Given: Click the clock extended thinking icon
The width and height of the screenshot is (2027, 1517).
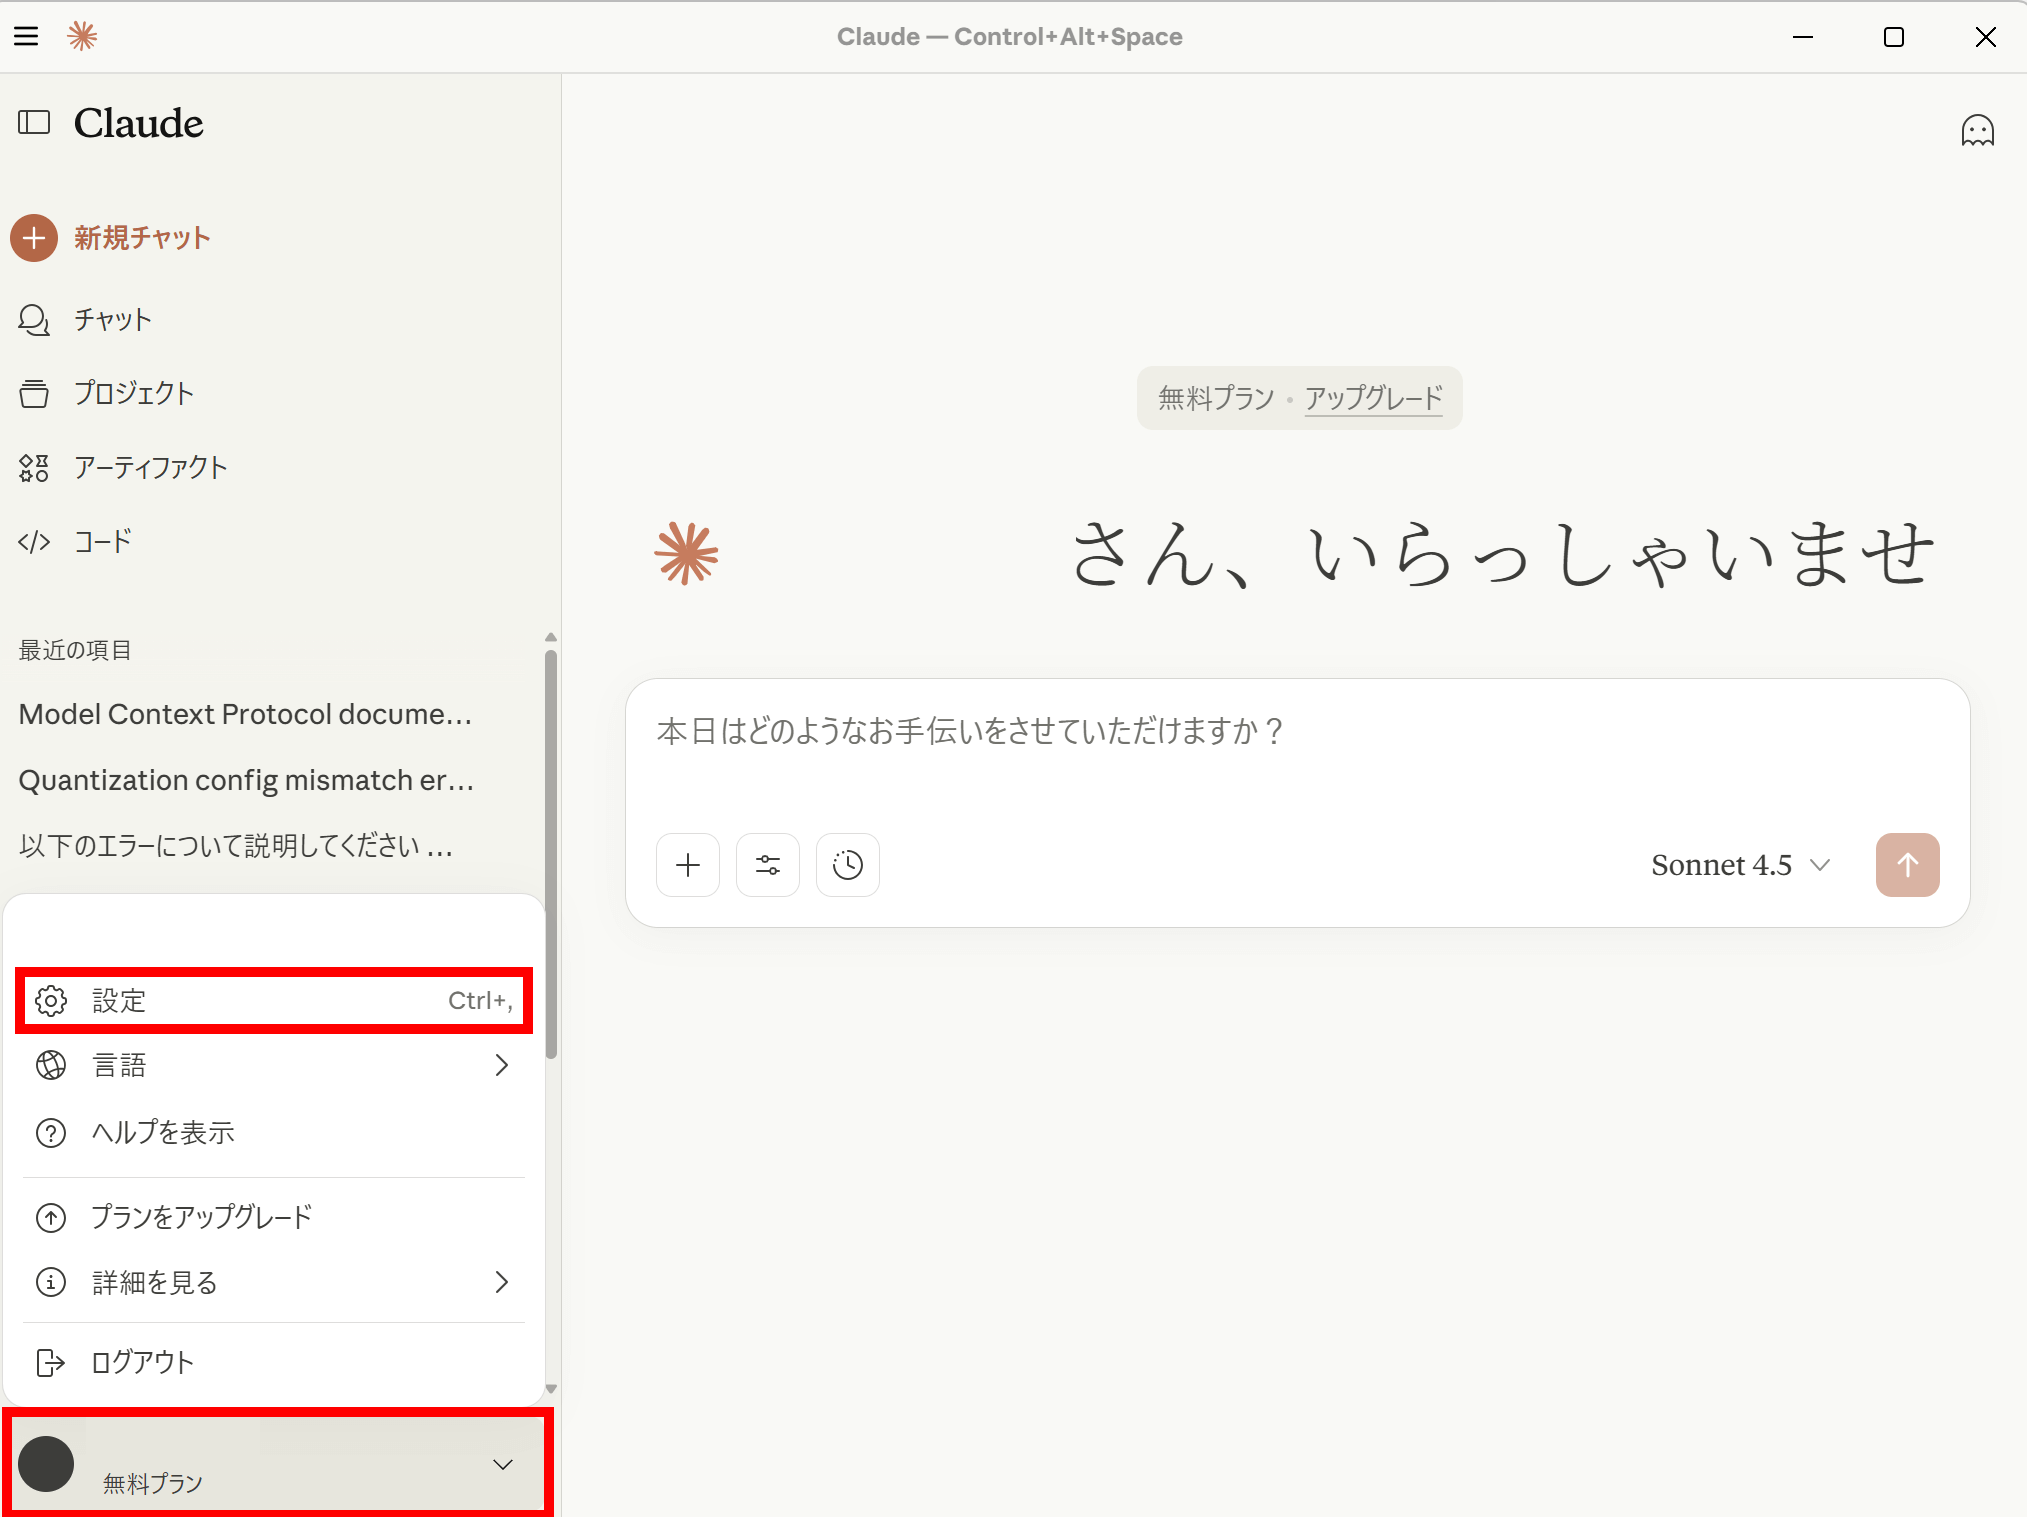Looking at the screenshot, I should click(x=847, y=865).
